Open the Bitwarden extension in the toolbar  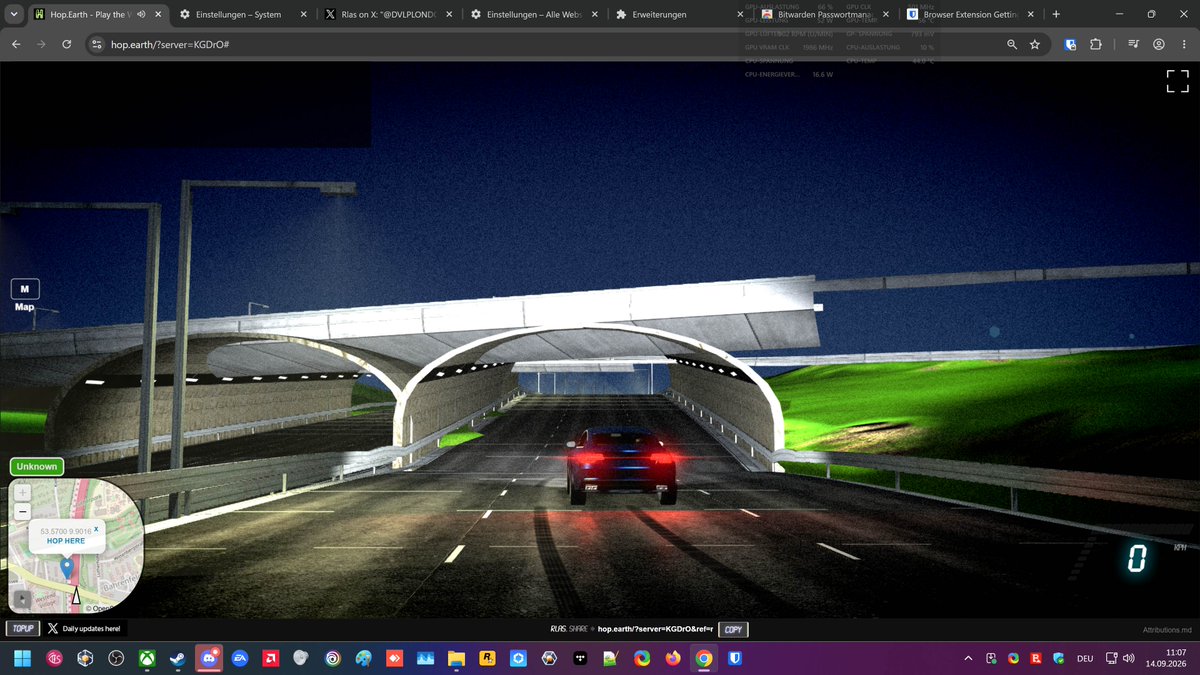point(1071,45)
